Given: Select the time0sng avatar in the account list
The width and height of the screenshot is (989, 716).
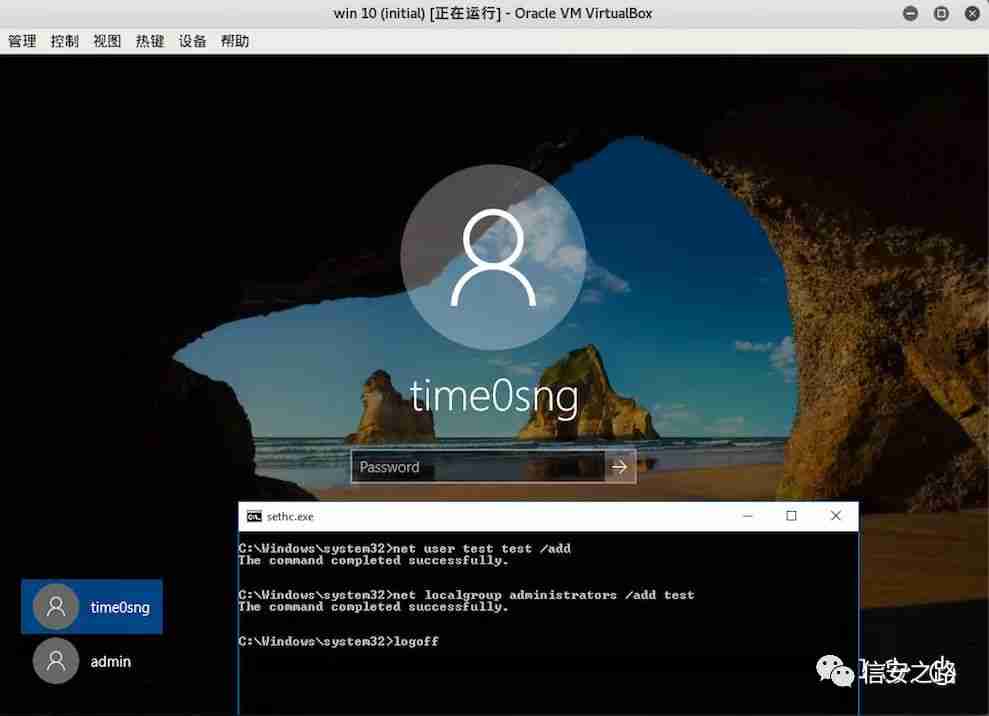Looking at the screenshot, I should click(x=55, y=607).
